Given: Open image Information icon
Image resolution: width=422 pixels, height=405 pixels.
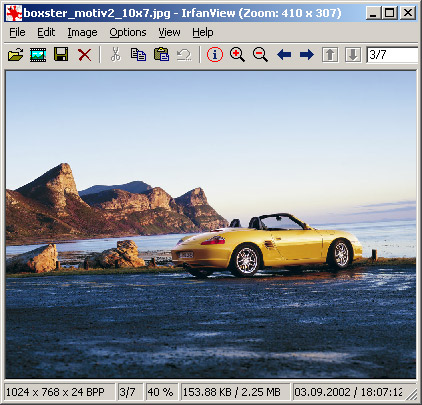Looking at the screenshot, I should click(215, 54).
